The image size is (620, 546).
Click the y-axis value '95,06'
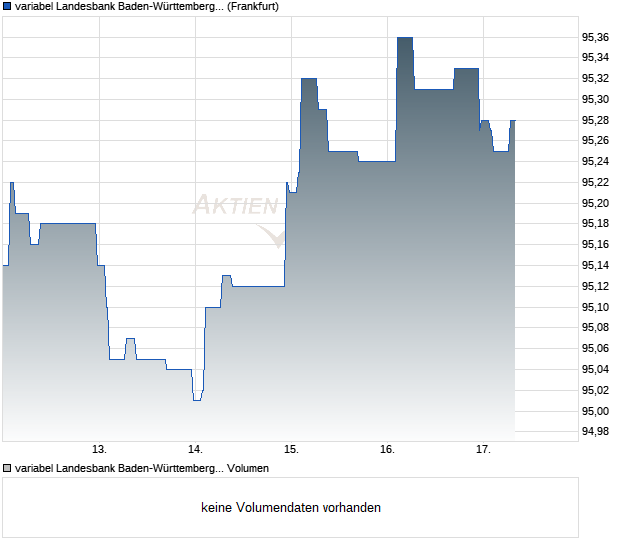point(595,348)
